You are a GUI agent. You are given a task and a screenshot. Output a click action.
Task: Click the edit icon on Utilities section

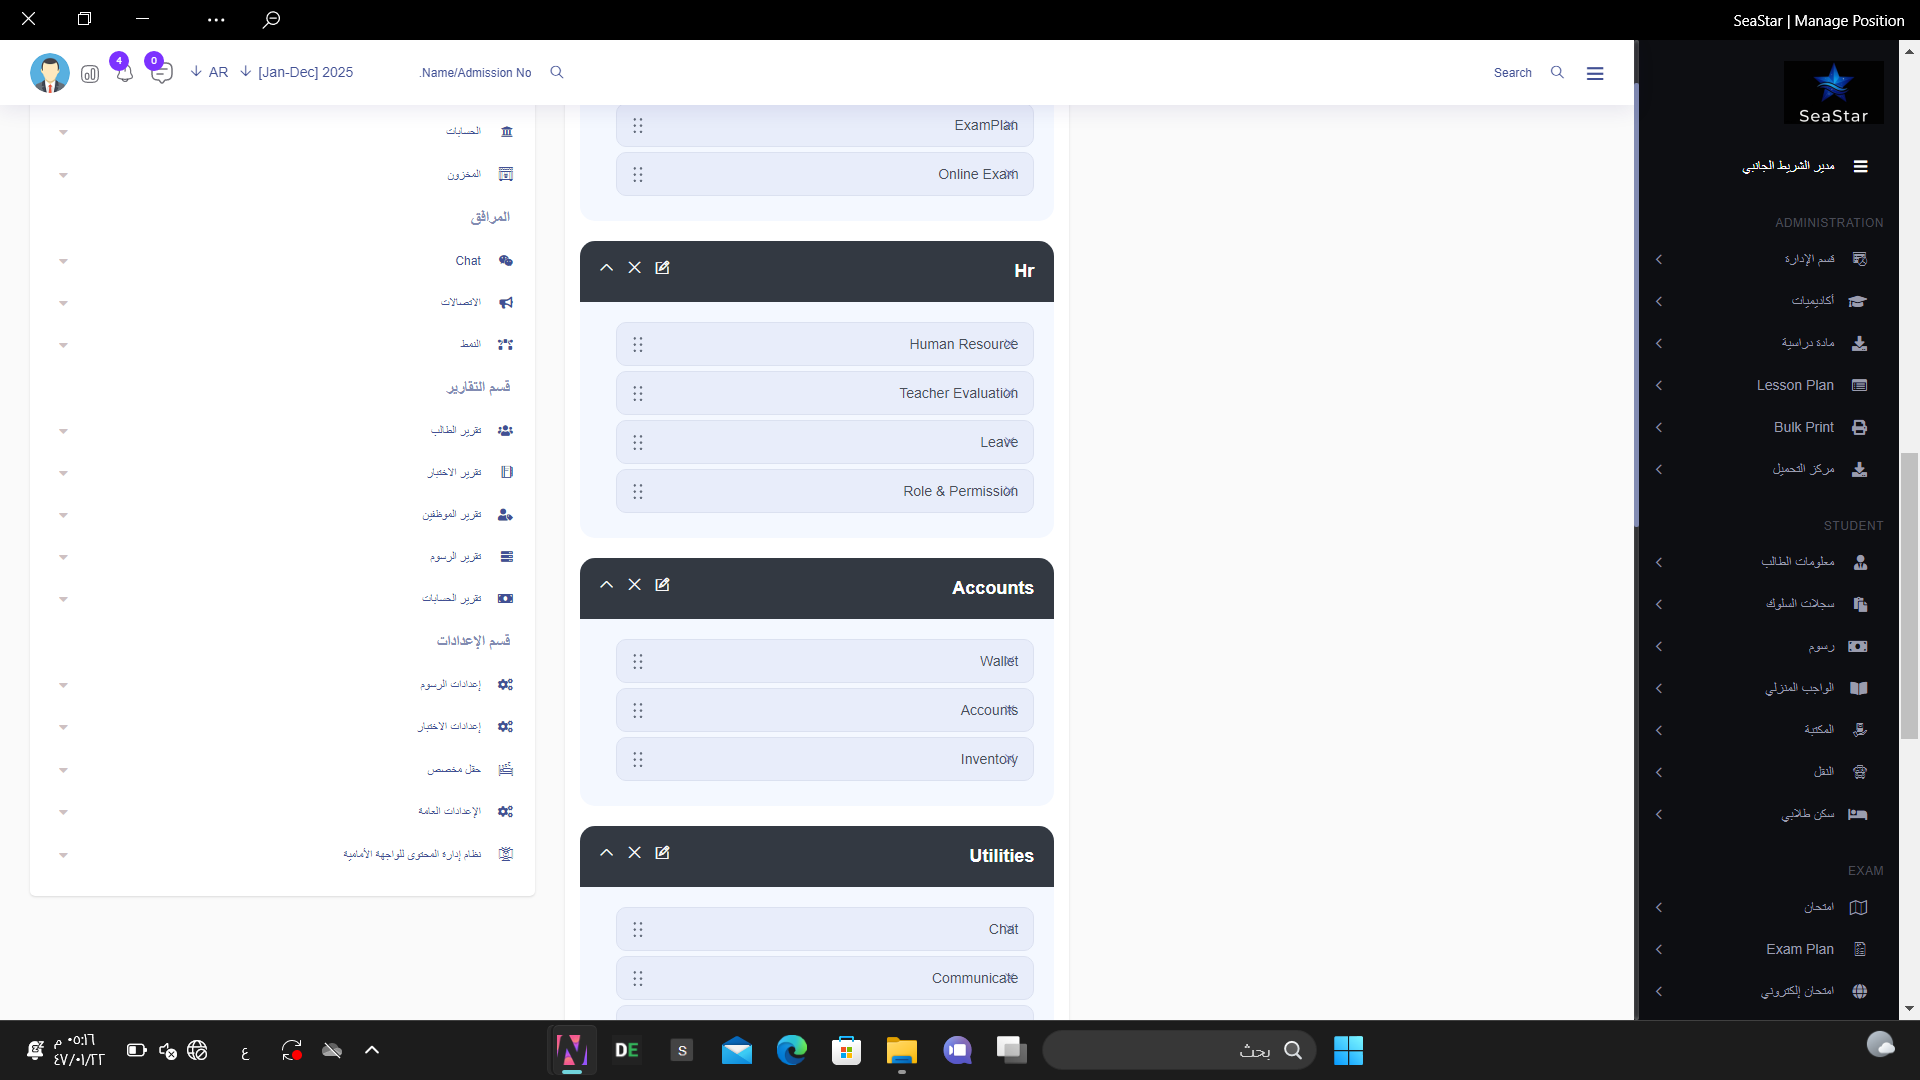662,853
